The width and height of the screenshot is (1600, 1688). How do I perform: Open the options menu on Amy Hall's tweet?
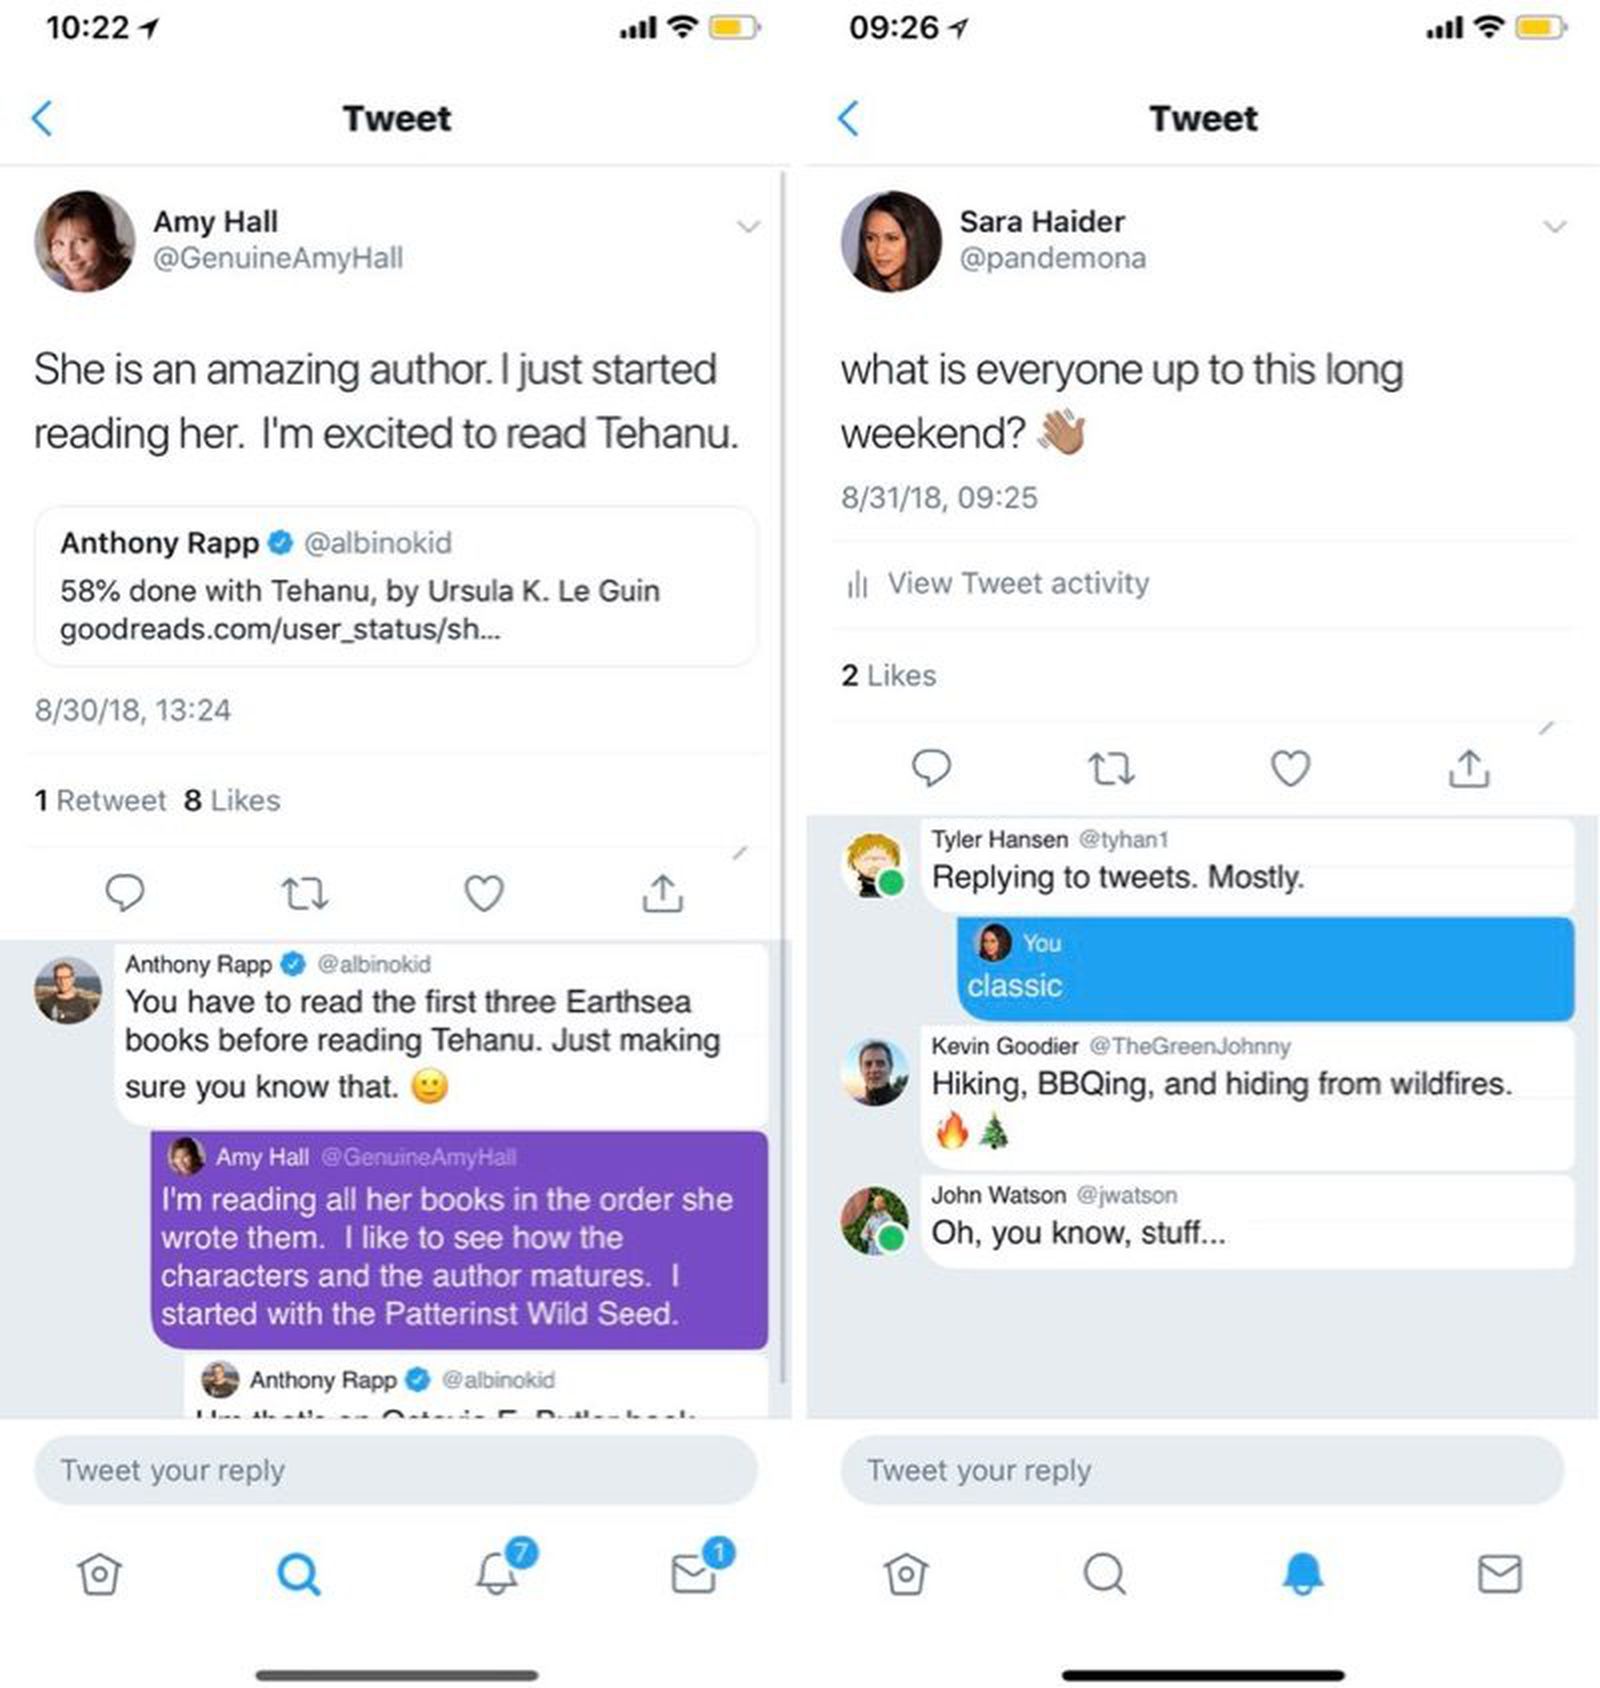coord(749,228)
